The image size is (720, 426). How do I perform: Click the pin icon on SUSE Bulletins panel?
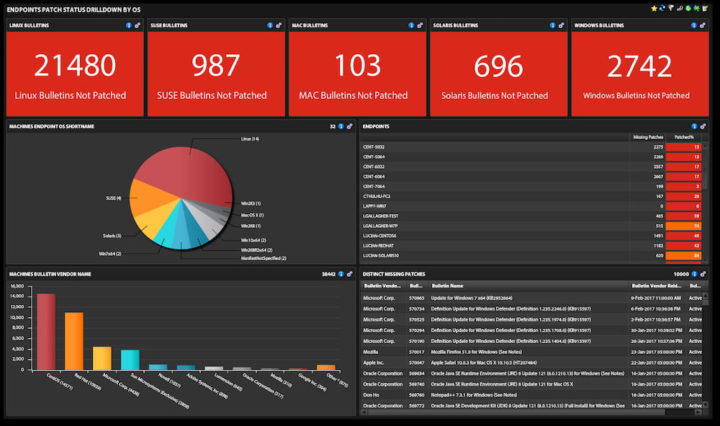tap(278, 25)
